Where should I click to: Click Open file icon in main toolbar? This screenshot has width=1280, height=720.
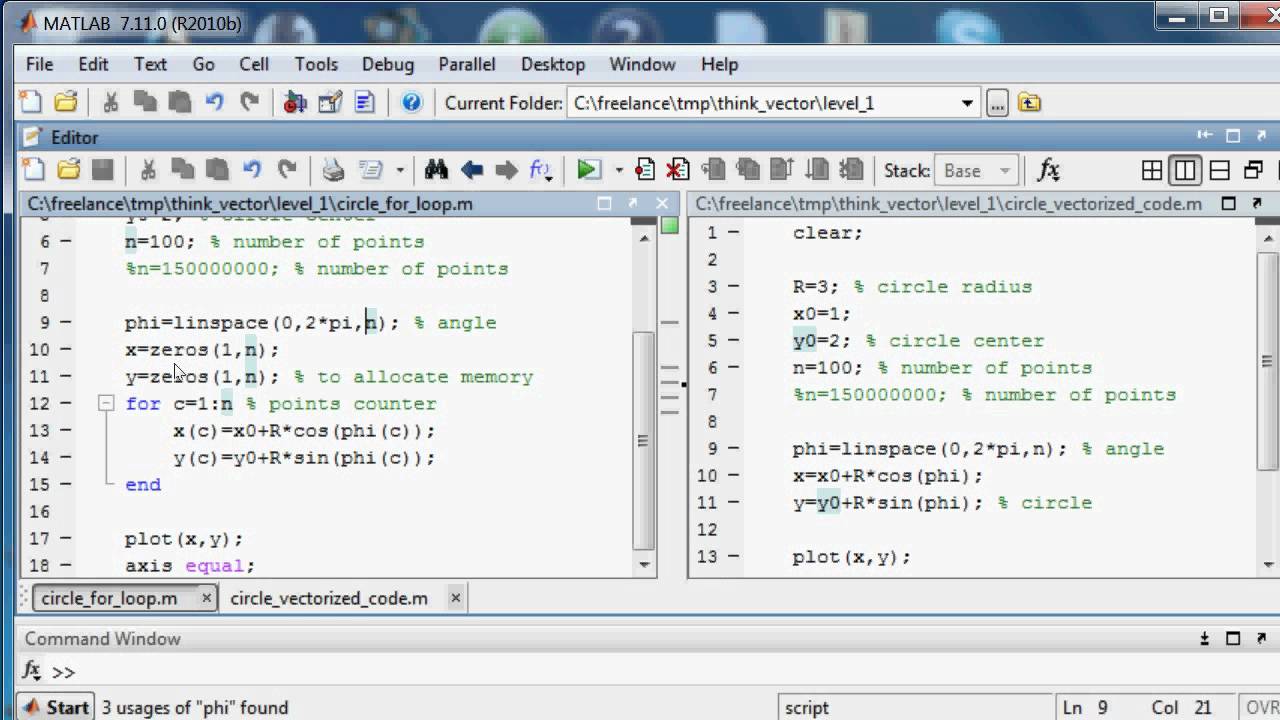66,102
